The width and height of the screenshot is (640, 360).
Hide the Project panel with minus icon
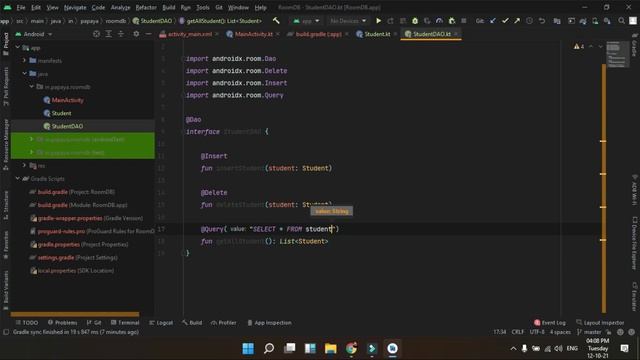149,34
